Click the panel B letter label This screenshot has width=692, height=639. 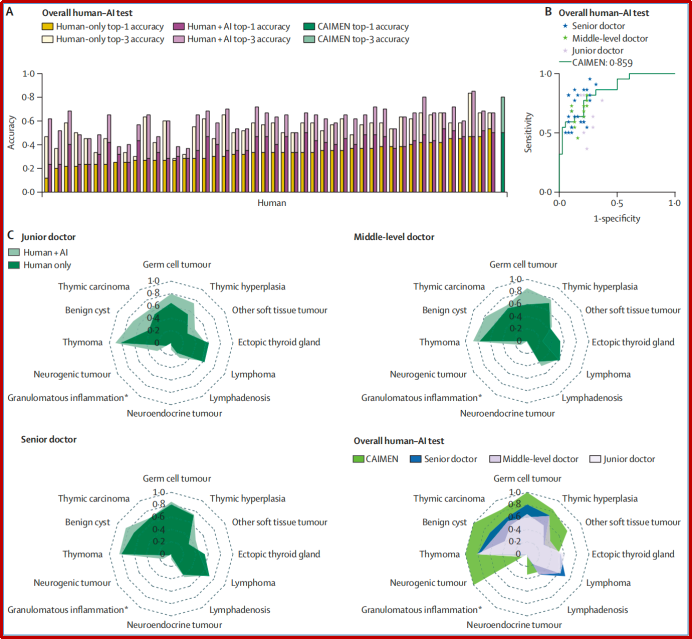[x=548, y=11]
